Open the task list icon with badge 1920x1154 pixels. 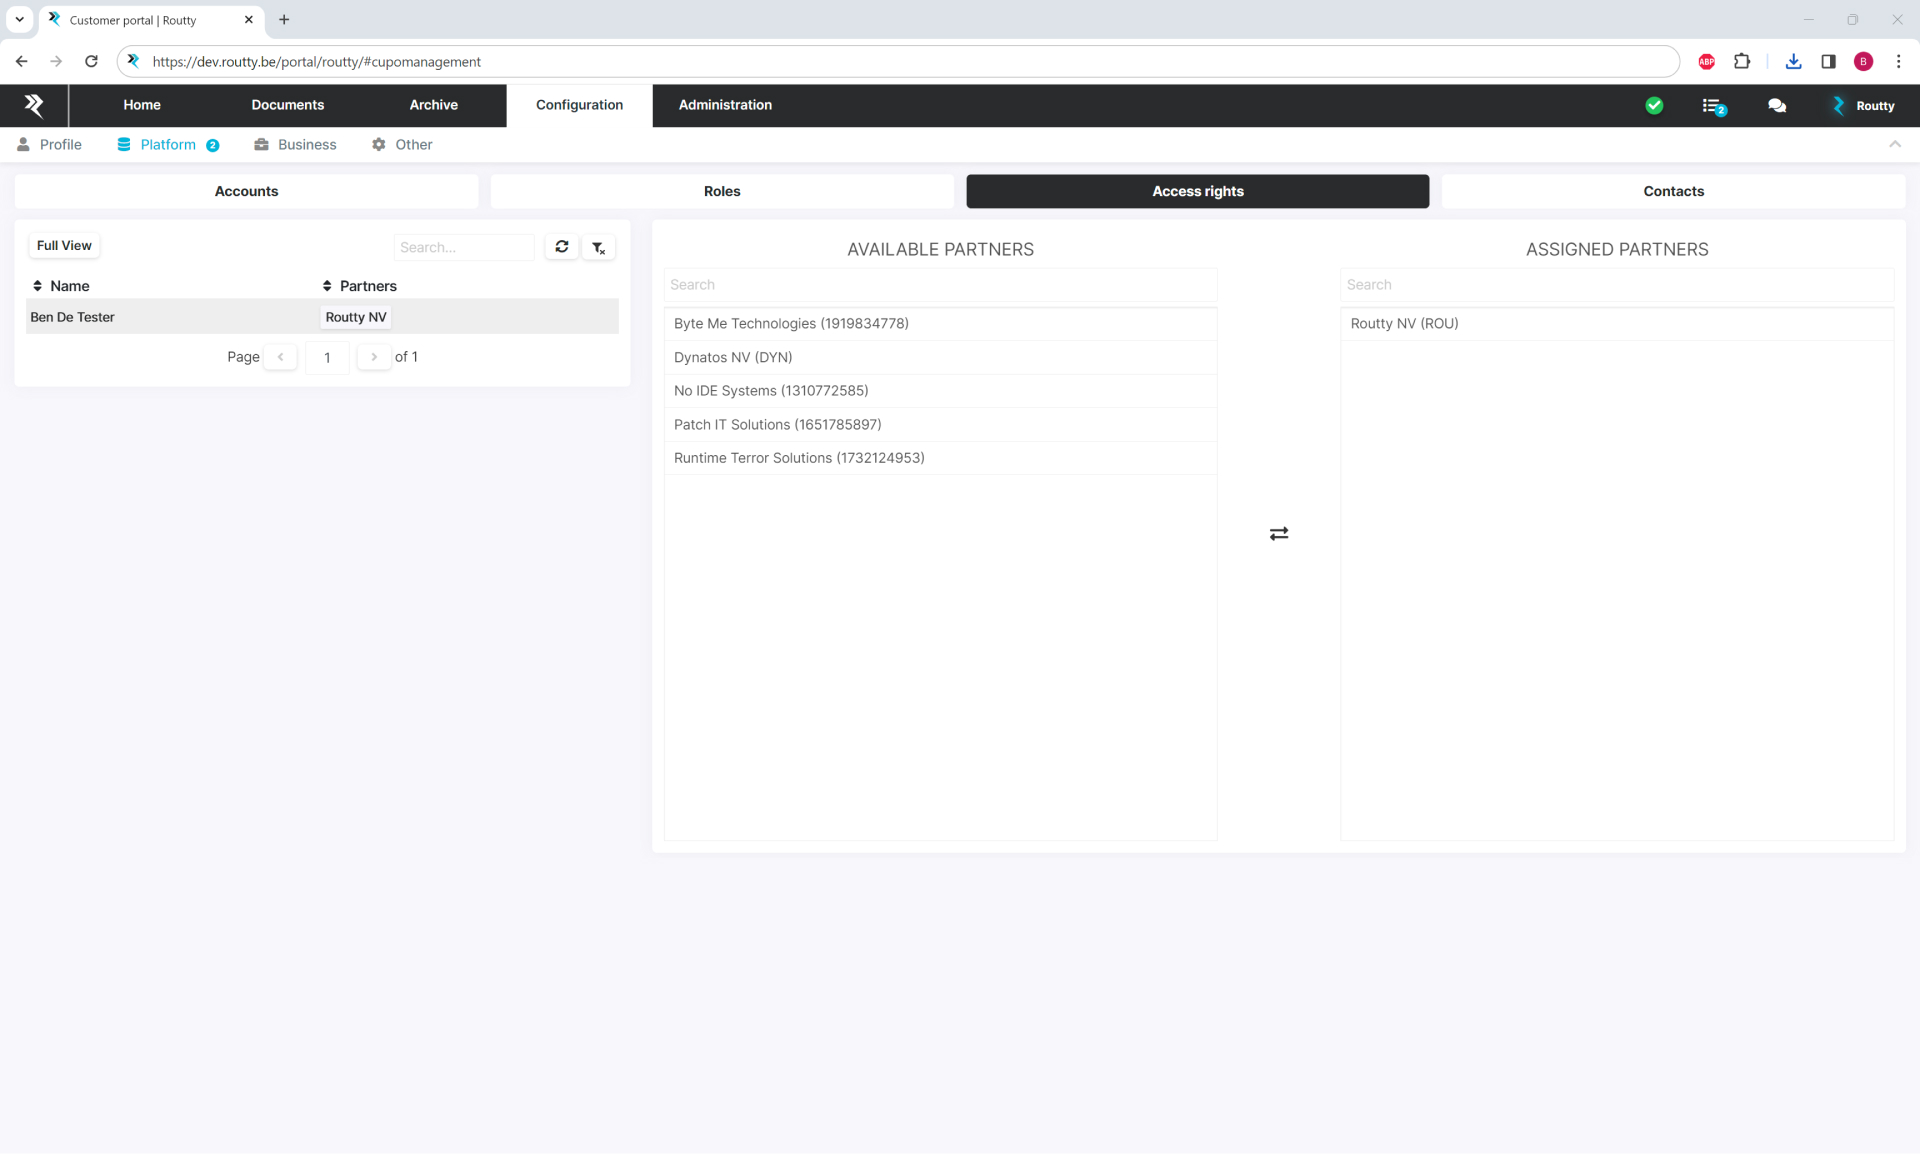click(x=1713, y=106)
